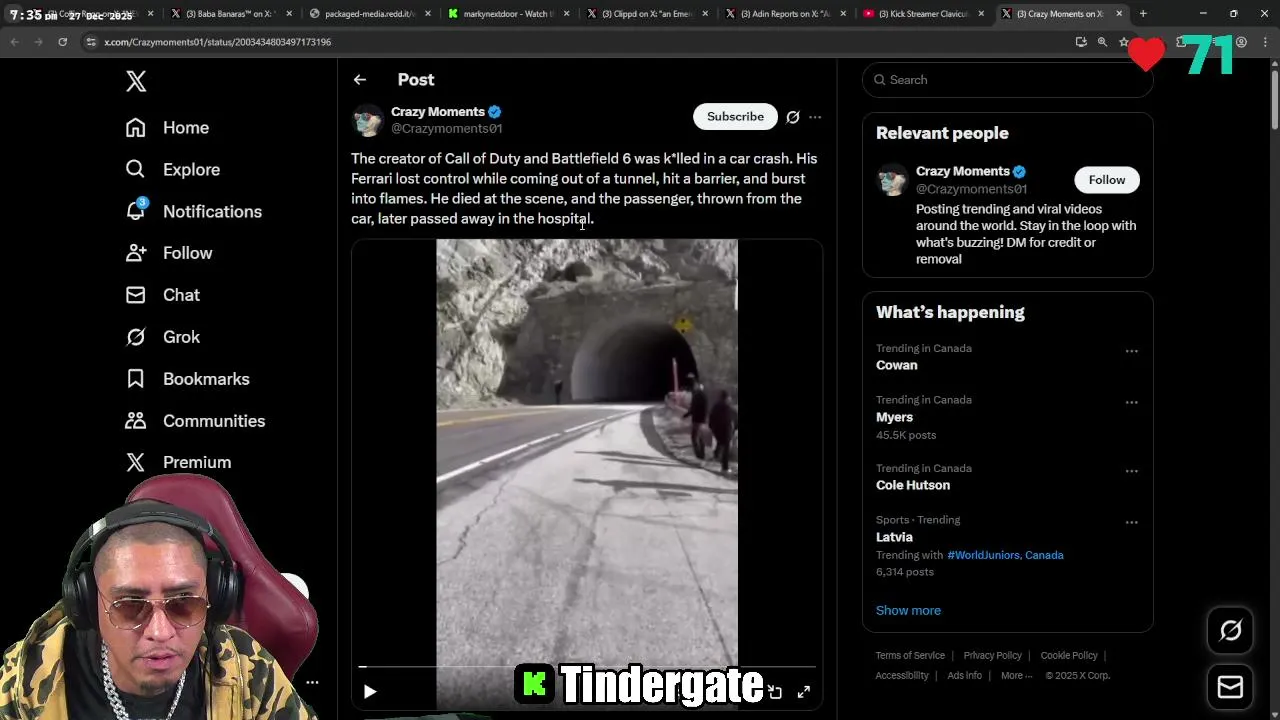Open the floating messages envelope button
Screen dimensions: 1280x720
point(1230,688)
